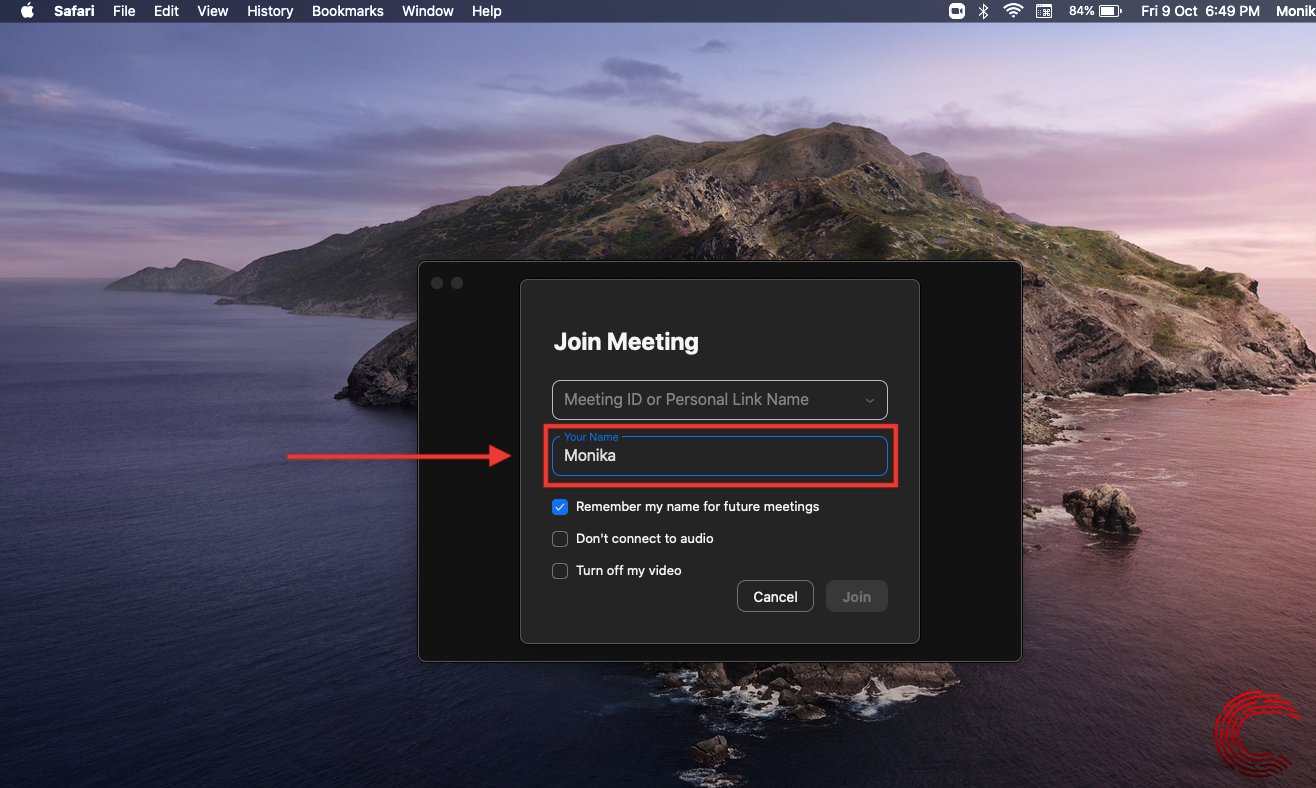The height and width of the screenshot is (788, 1316).
Task: Uncheck Remember my name for future meetings
Action: [x=560, y=507]
